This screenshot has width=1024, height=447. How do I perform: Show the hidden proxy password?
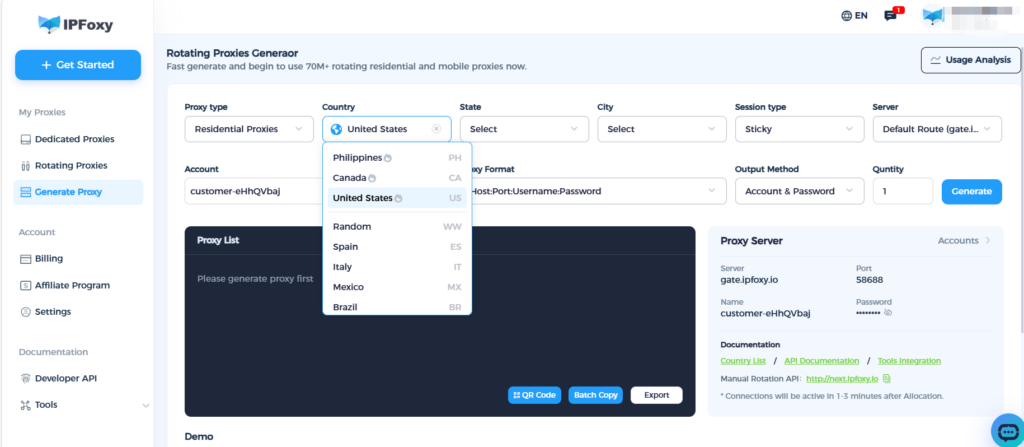tap(888, 313)
